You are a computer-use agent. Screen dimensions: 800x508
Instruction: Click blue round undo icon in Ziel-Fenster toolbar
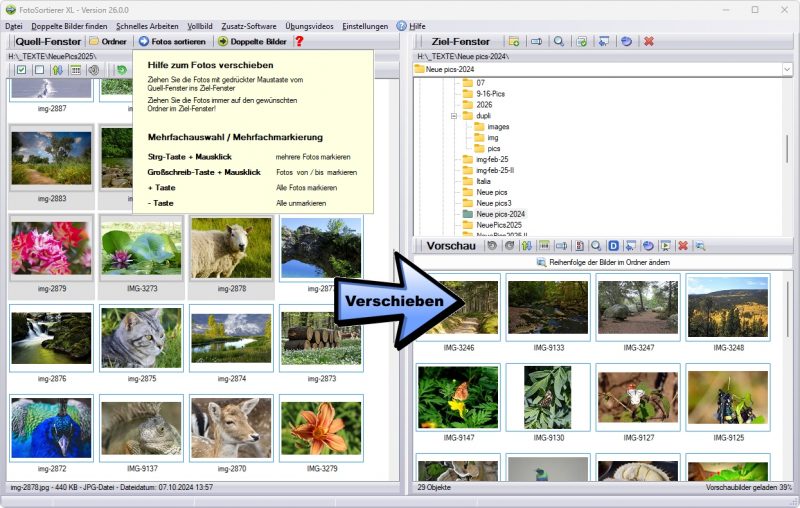pyautogui.click(x=627, y=41)
